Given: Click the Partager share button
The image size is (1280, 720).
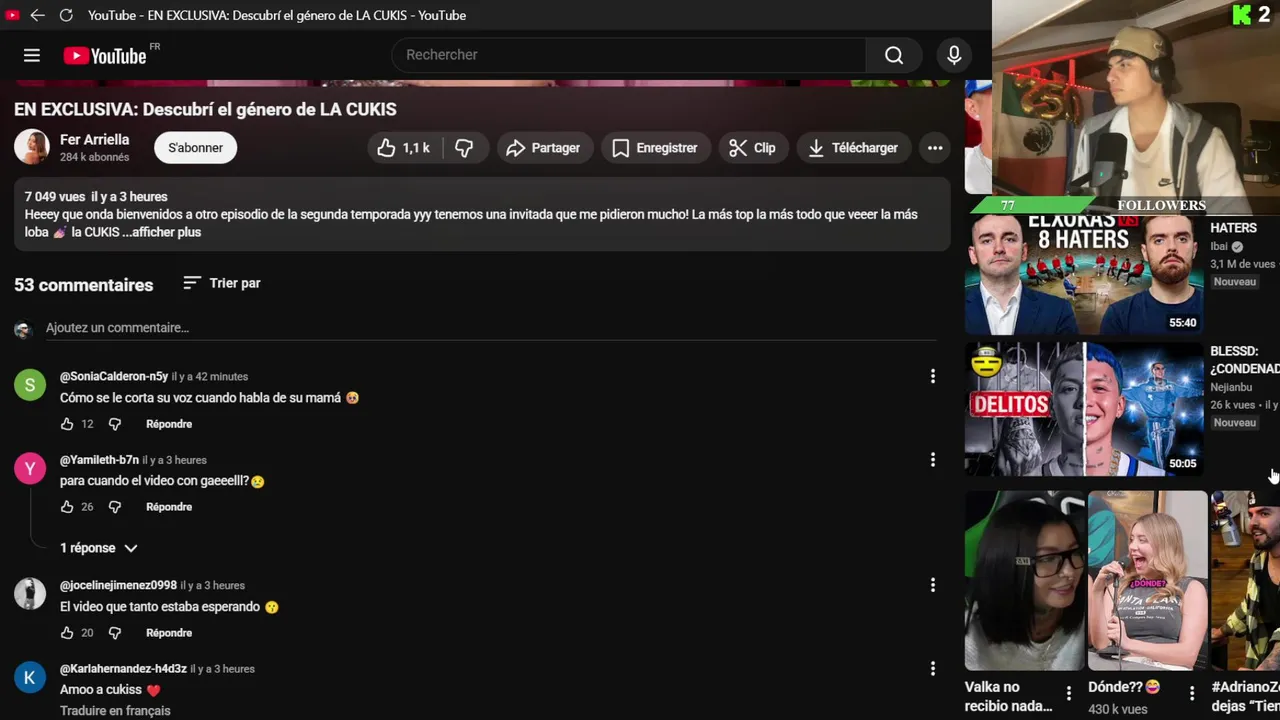Looking at the screenshot, I should click(543, 148).
